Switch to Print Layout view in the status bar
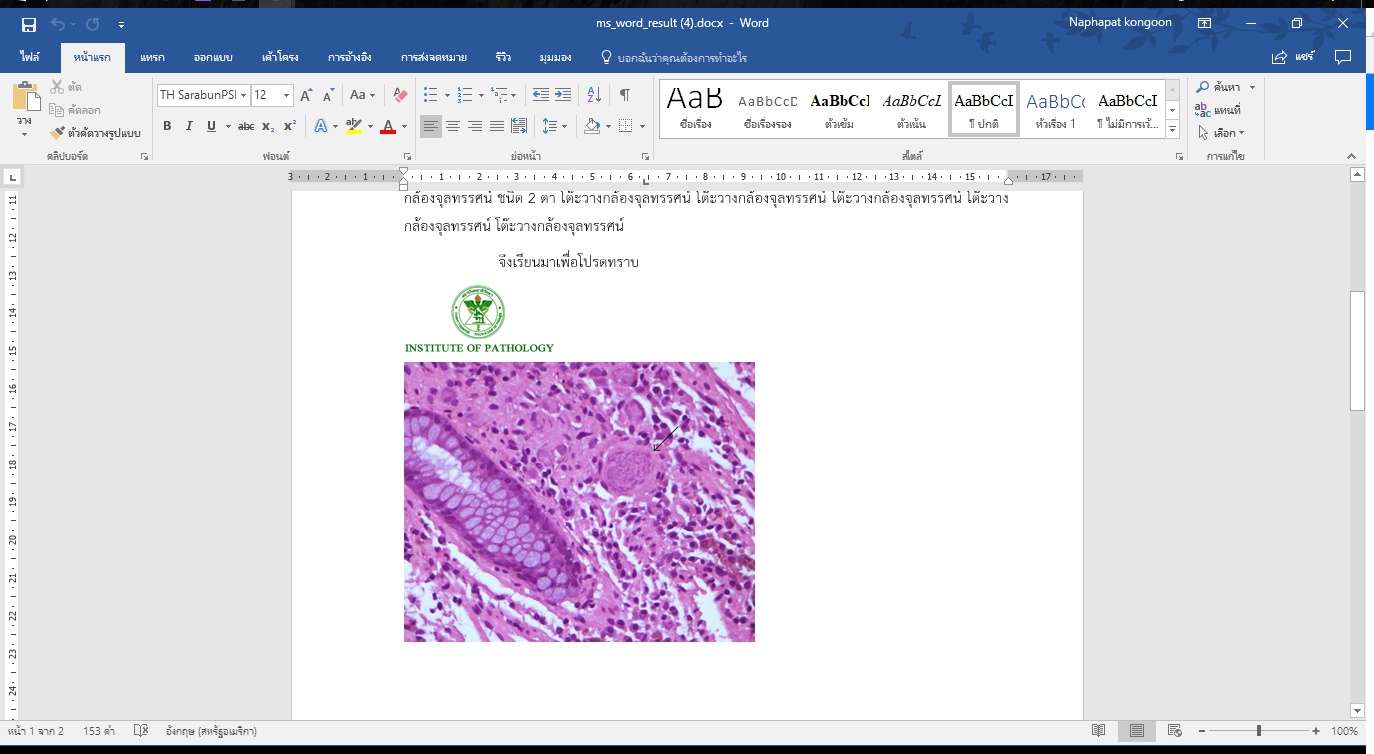Screen dimensions: 1374x754 pyautogui.click(x=1137, y=731)
